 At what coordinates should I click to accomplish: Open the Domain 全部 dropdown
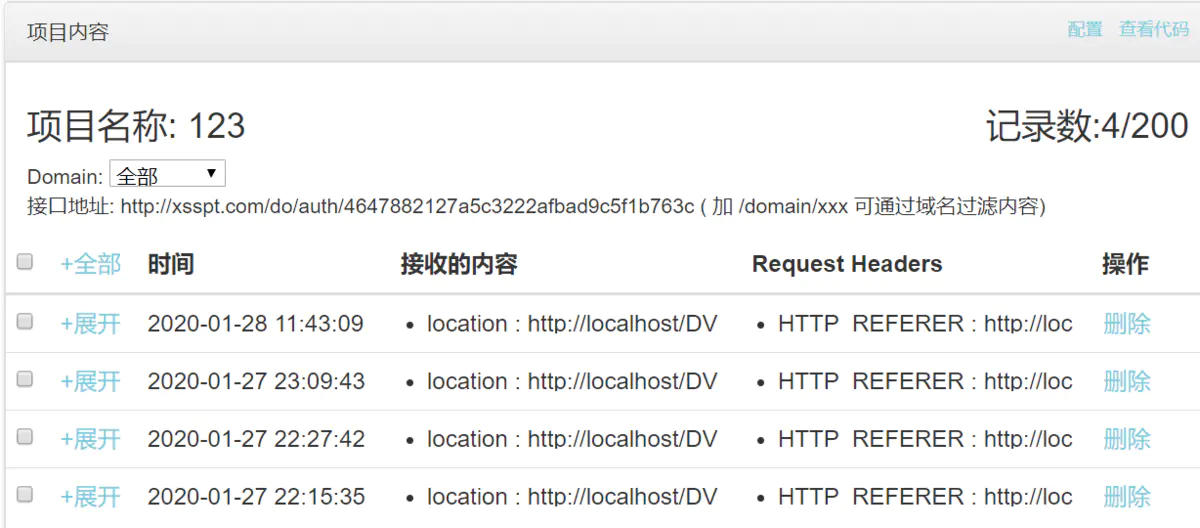coord(167,175)
